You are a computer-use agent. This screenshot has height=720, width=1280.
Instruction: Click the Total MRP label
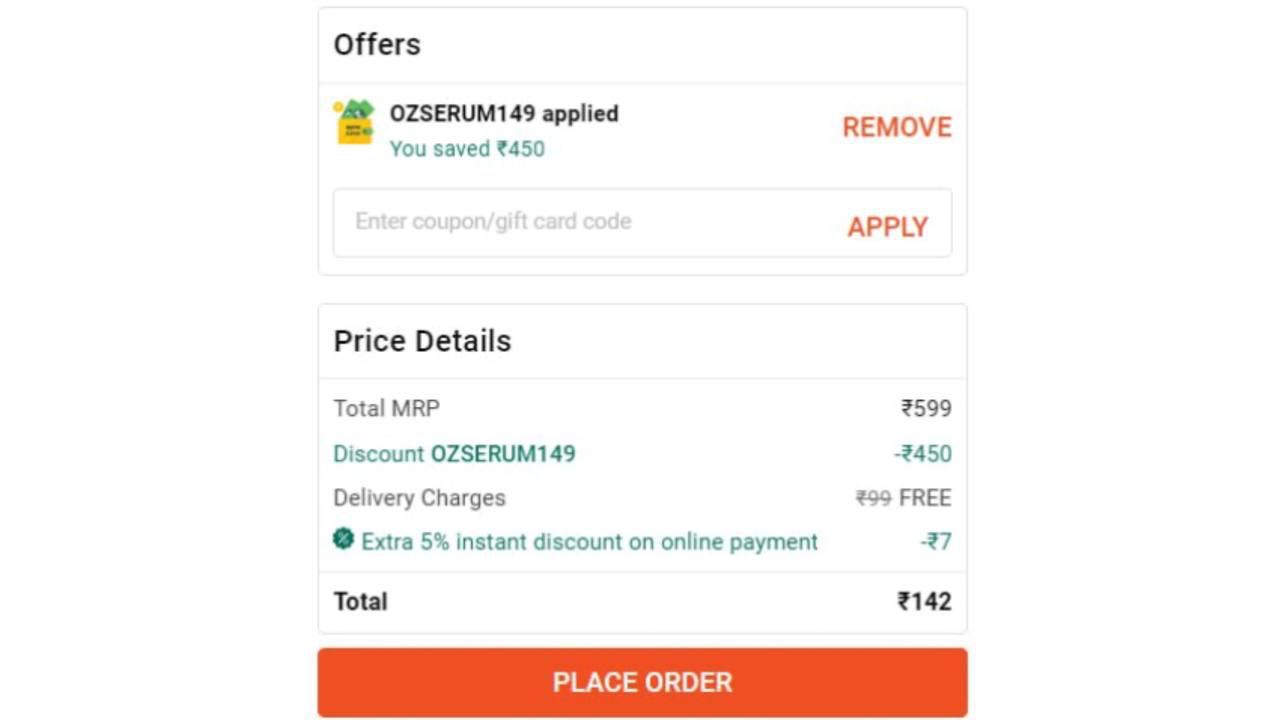click(x=386, y=408)
